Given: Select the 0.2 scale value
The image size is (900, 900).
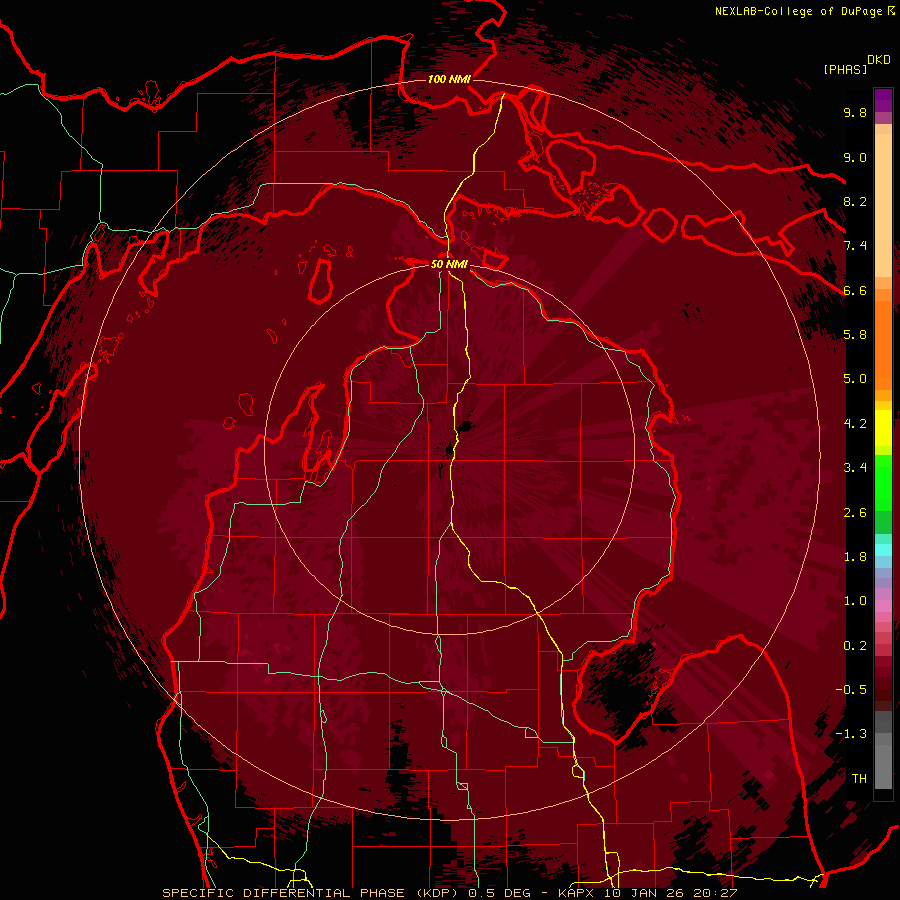Looking at the screenshot, I should pyautogui.click(x=855, y=645).
